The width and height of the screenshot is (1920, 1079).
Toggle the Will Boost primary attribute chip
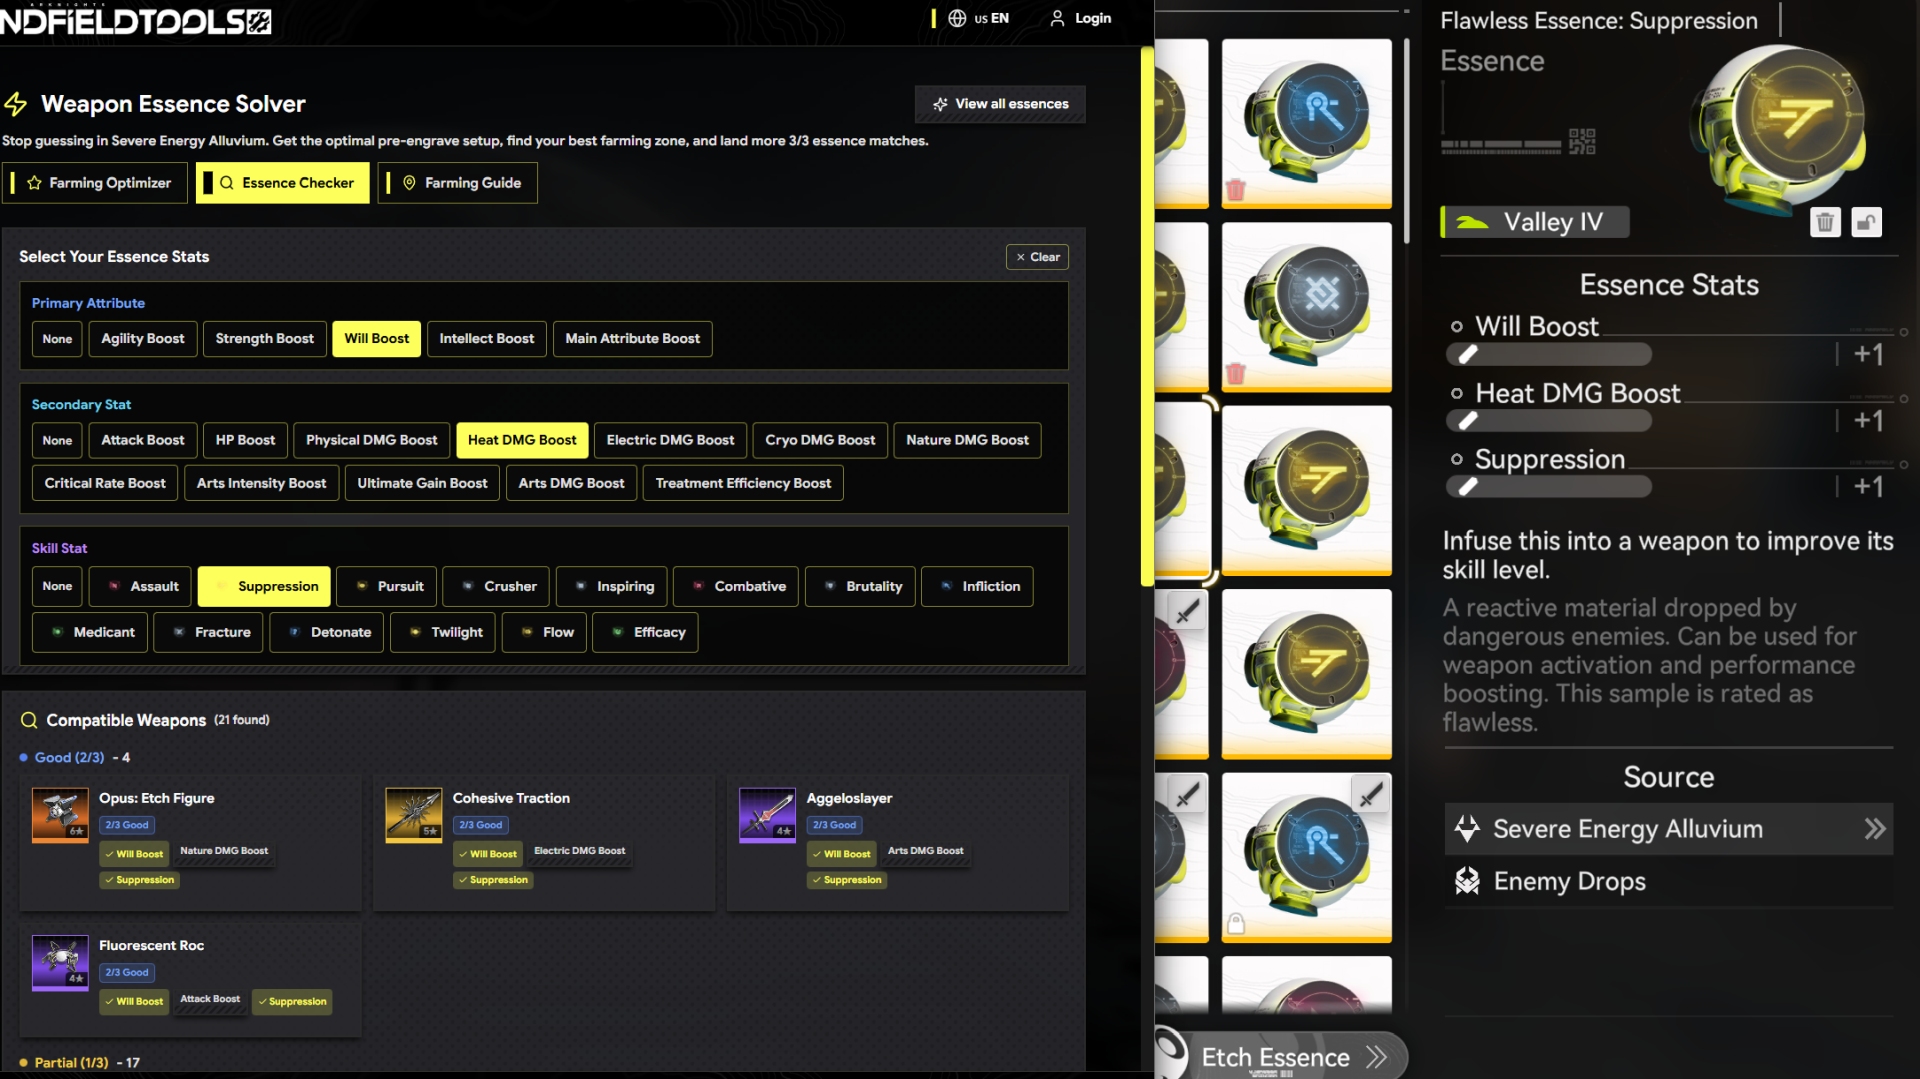pos(377,339)
